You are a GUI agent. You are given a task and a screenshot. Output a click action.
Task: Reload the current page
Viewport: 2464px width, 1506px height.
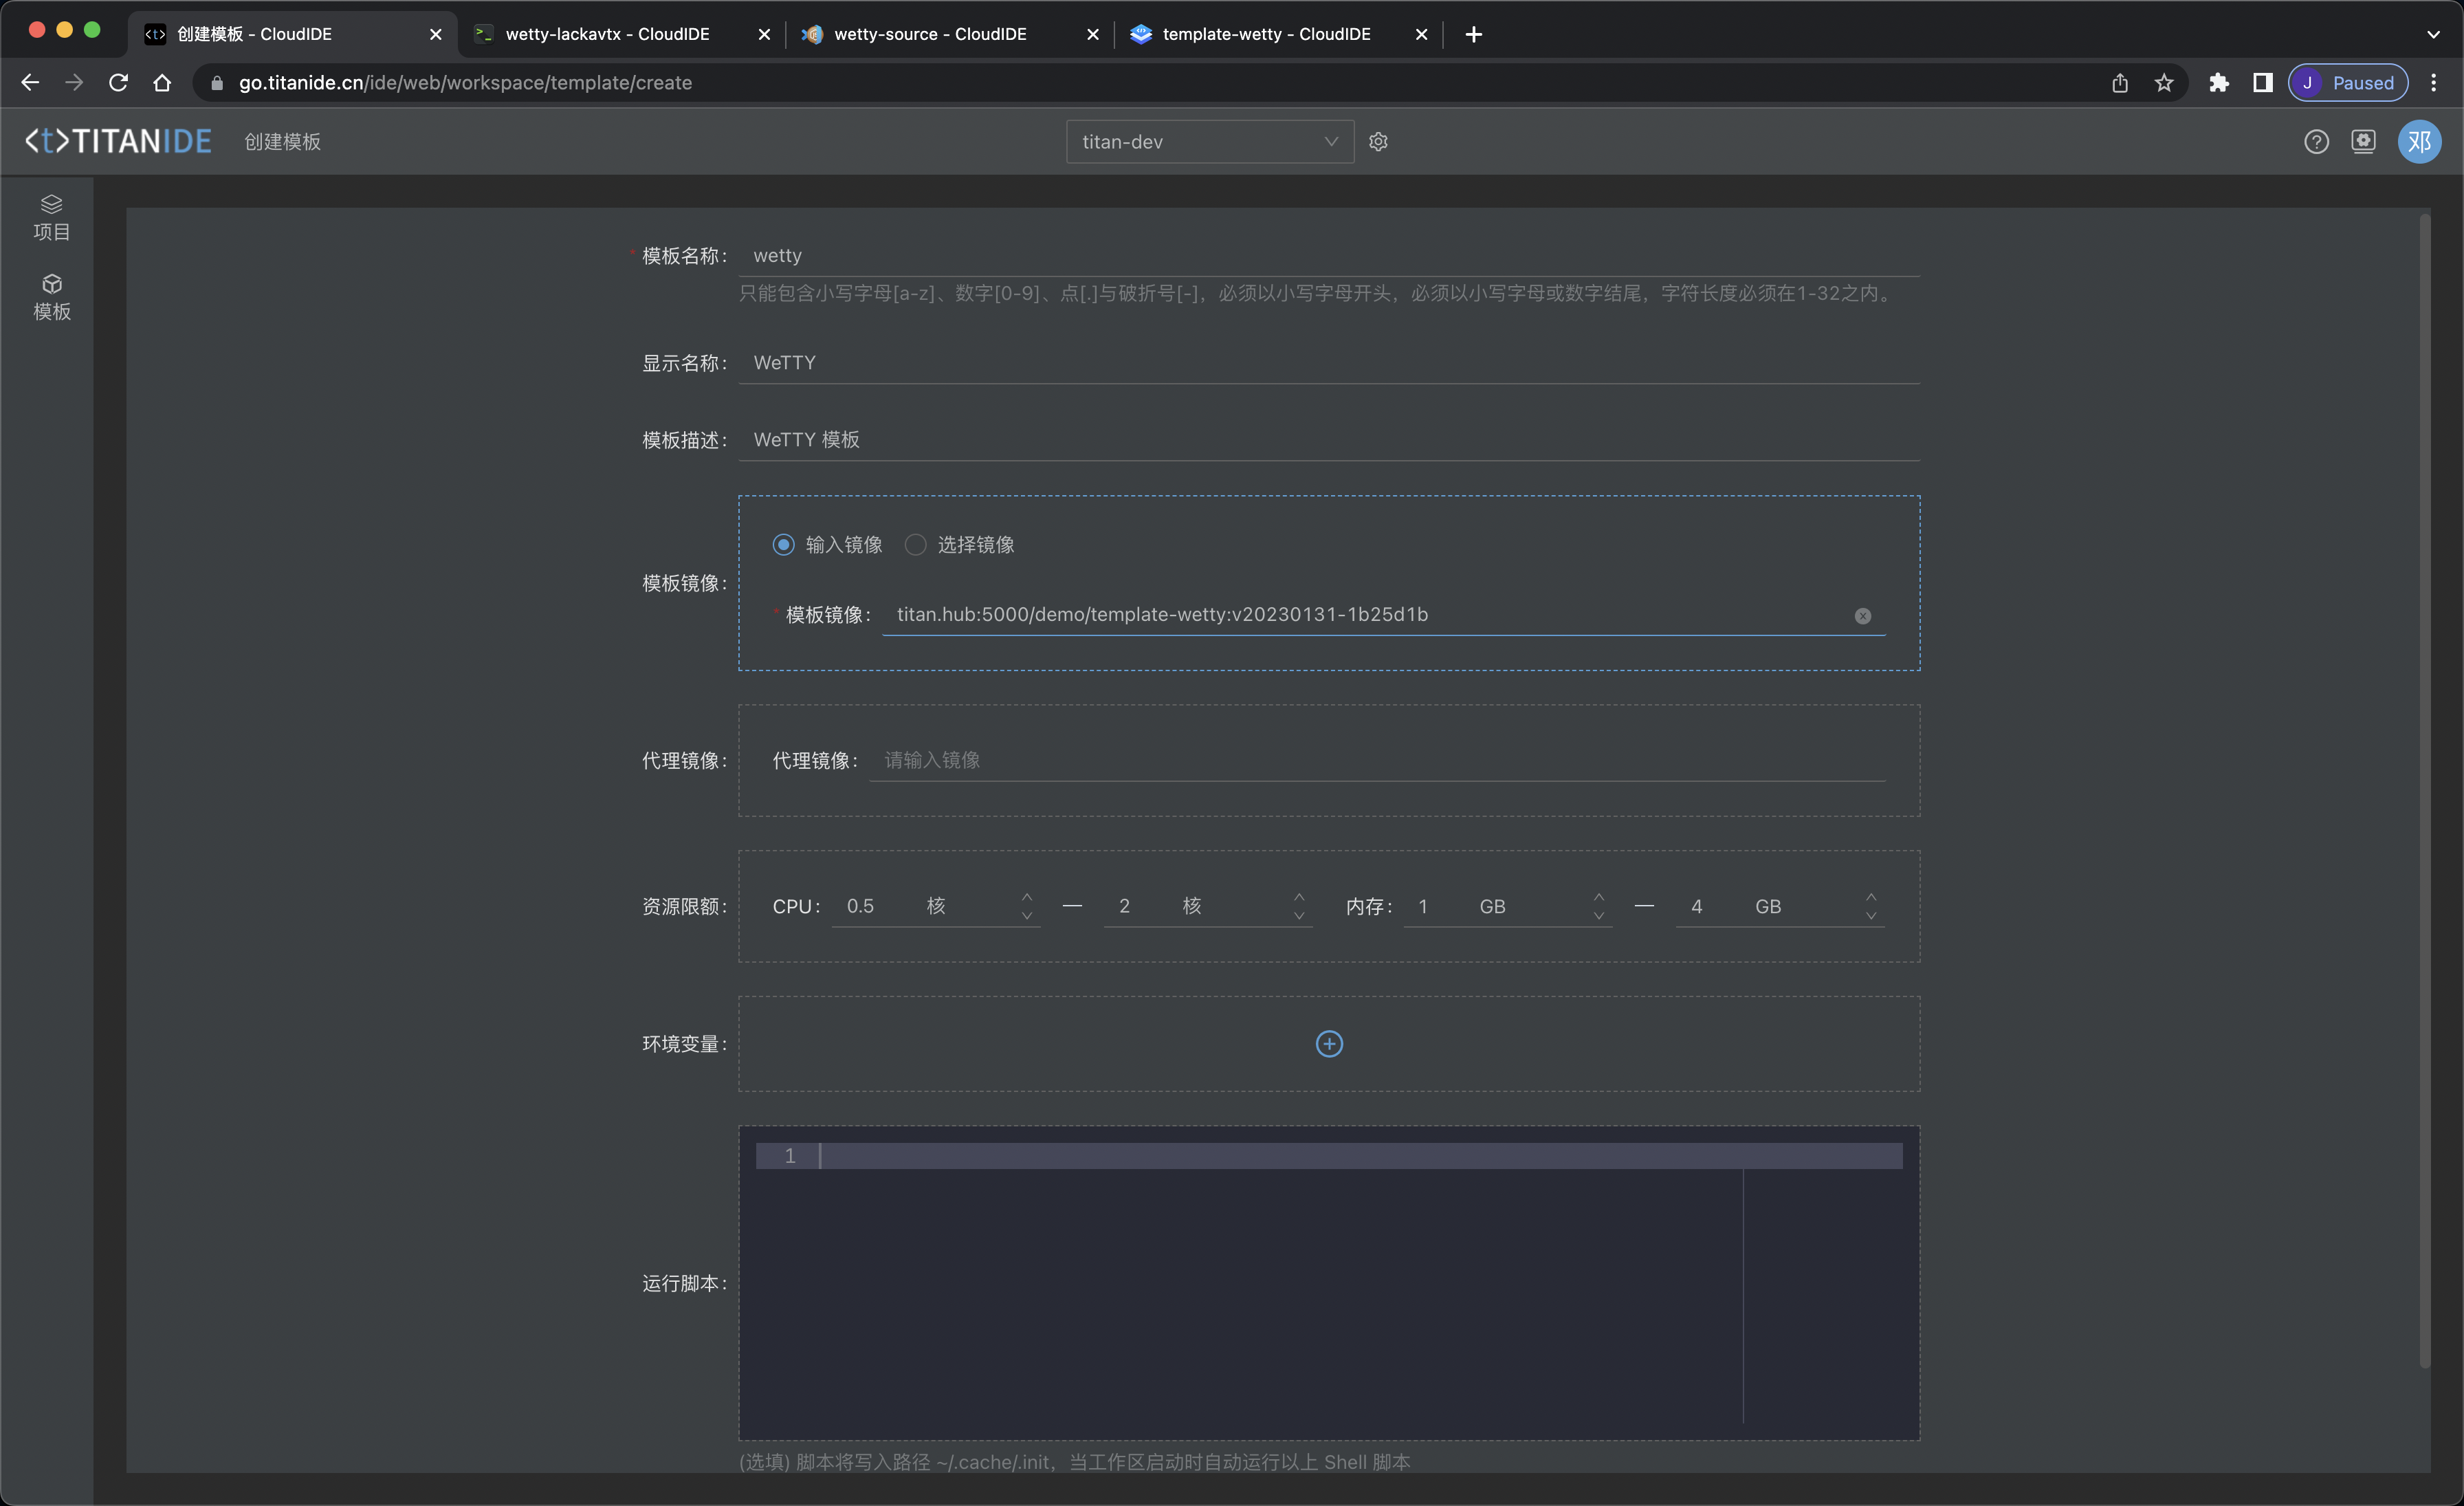pos(118,83)
